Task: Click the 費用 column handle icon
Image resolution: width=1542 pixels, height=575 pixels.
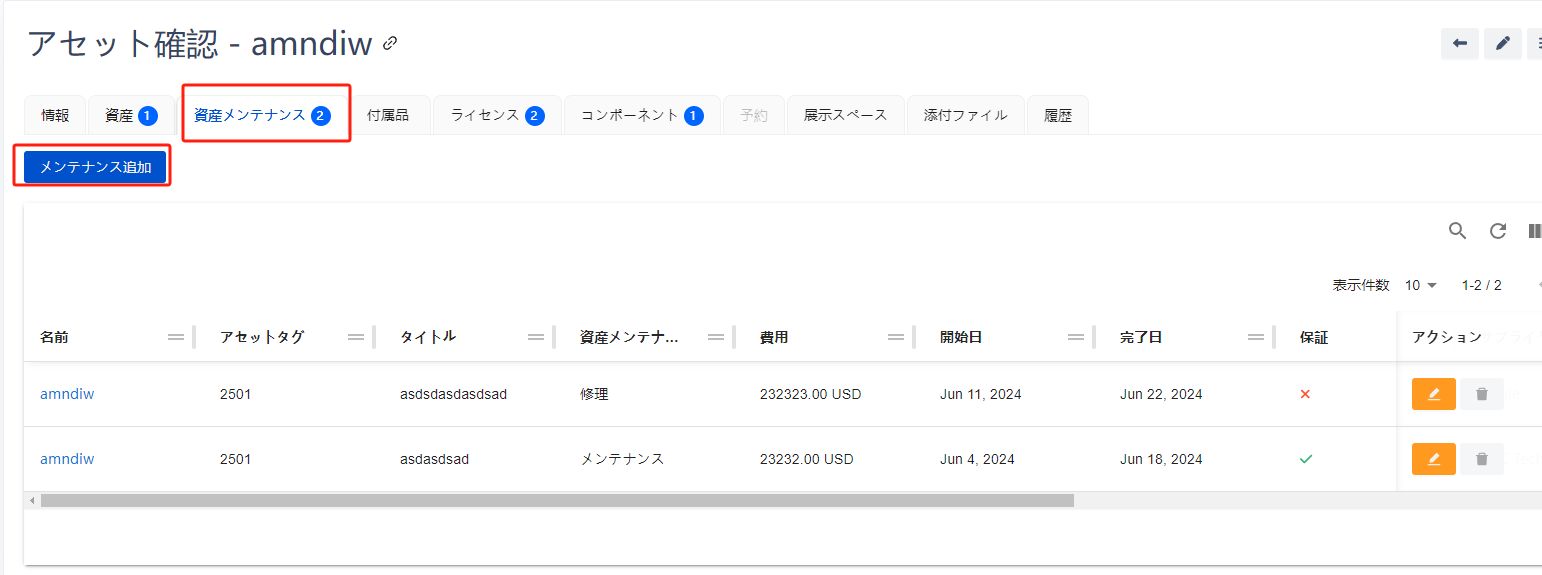Action: pyautogui.click(x=896, y=337)
